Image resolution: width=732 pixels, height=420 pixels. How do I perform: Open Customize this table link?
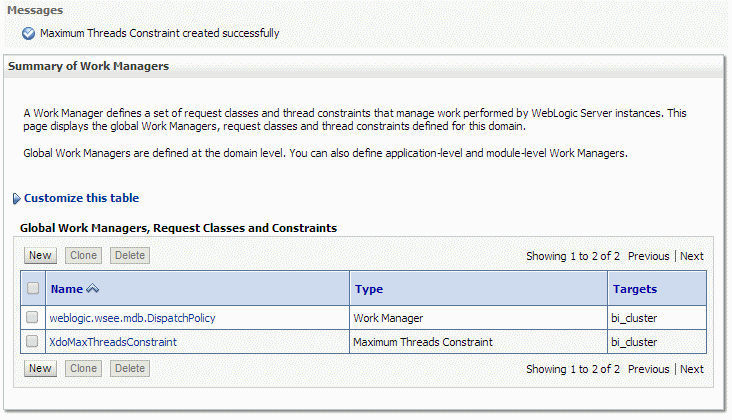[81, 198]
